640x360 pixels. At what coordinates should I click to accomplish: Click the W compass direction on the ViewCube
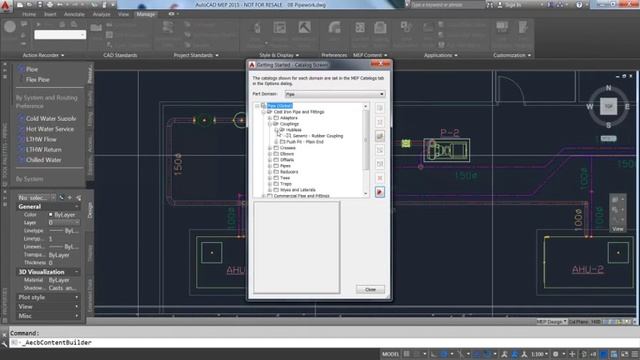(589, 107)
